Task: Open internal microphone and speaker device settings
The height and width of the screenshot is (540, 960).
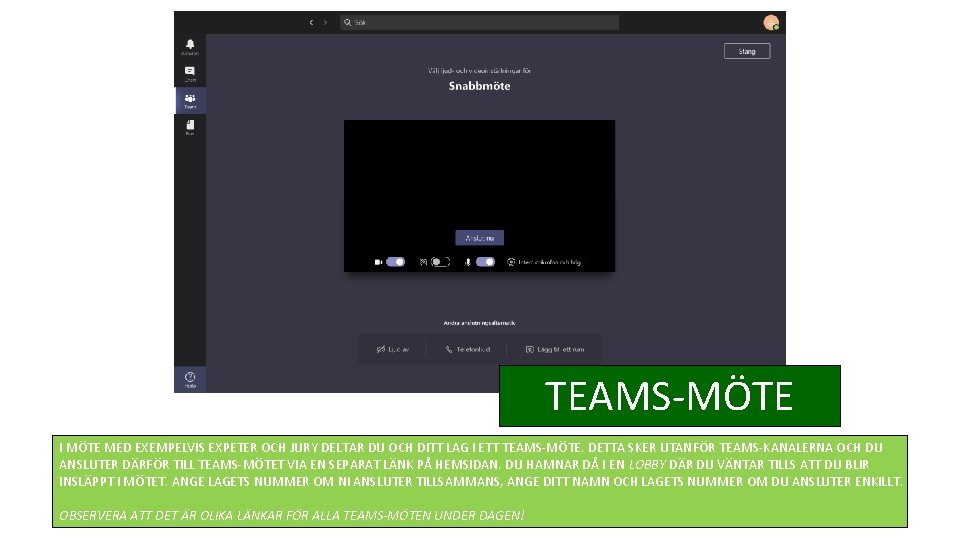Action: coord(544,262)
